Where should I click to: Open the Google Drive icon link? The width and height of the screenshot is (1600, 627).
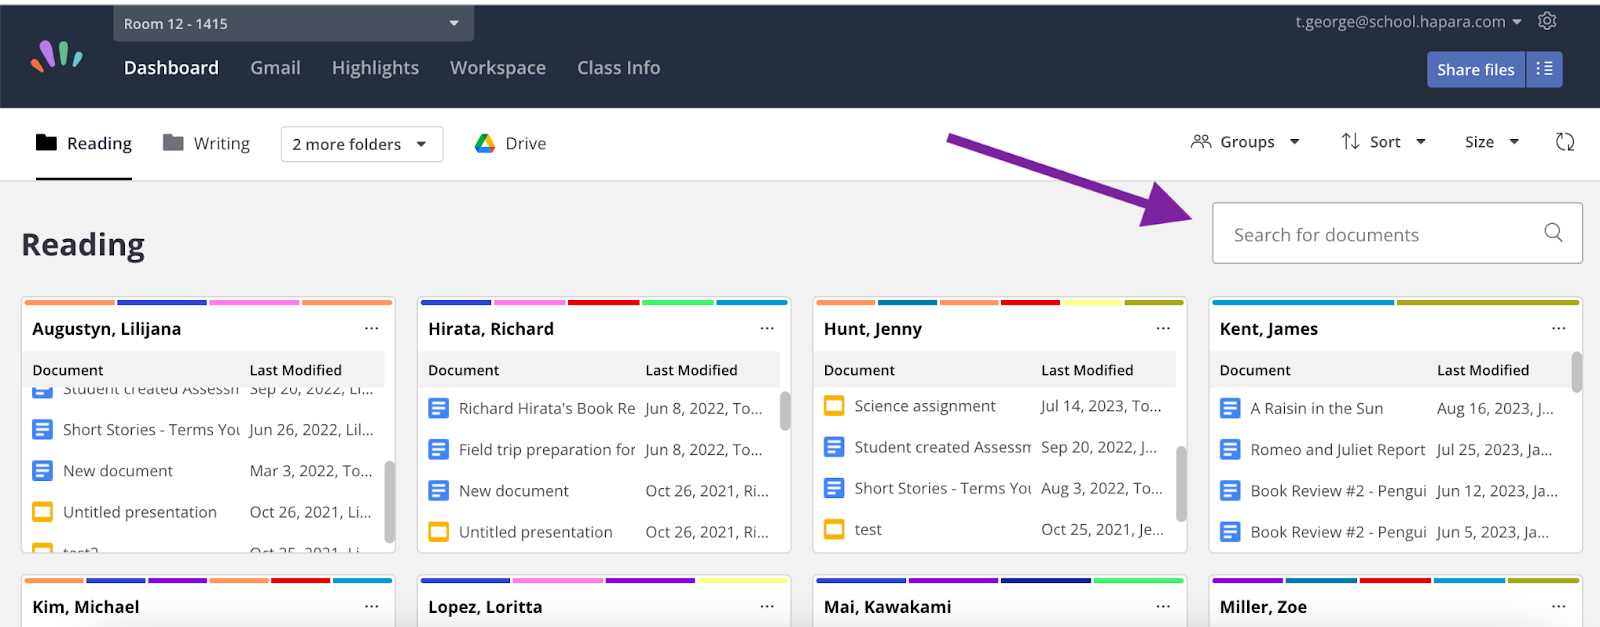tap(485, 143)
